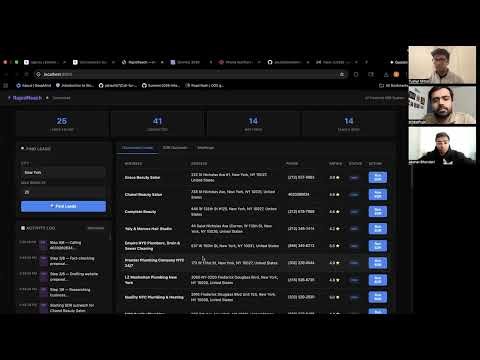Open the Discovered Leads tab
Viewport: 480px width, 360px height.
137,148
